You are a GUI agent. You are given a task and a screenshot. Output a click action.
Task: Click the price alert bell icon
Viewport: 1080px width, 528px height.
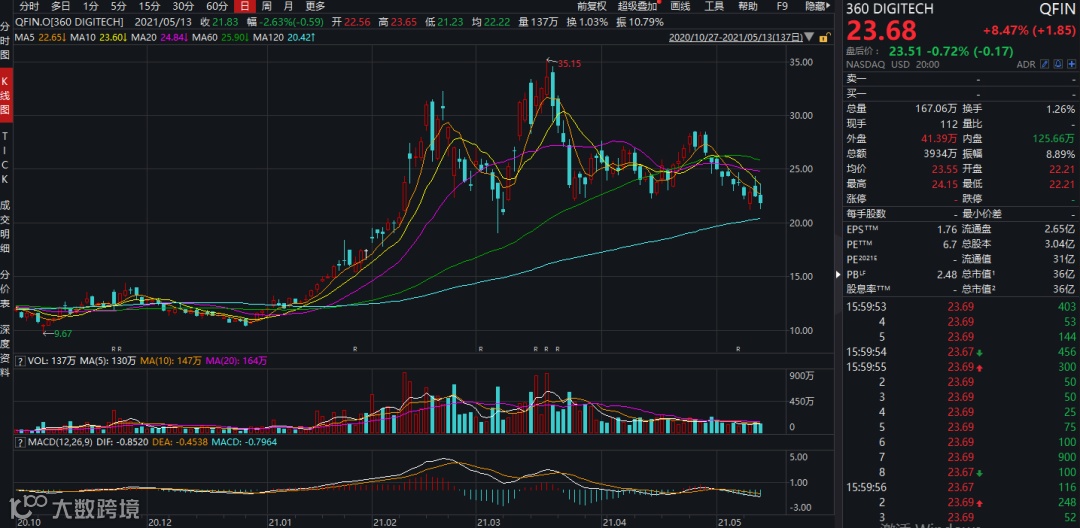[x=1057, y=64]
